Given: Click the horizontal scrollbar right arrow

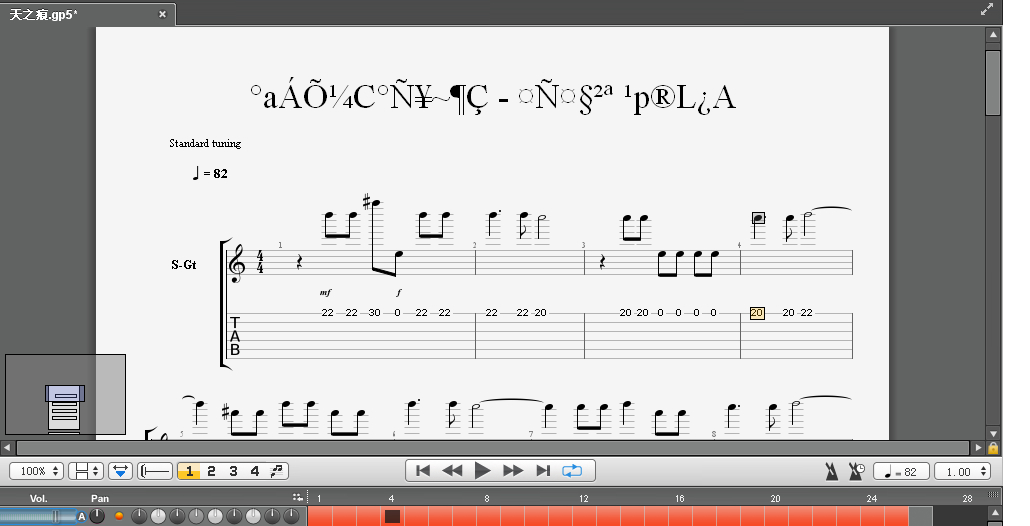Looking at the screenshot, I should [x=979, y=448].
